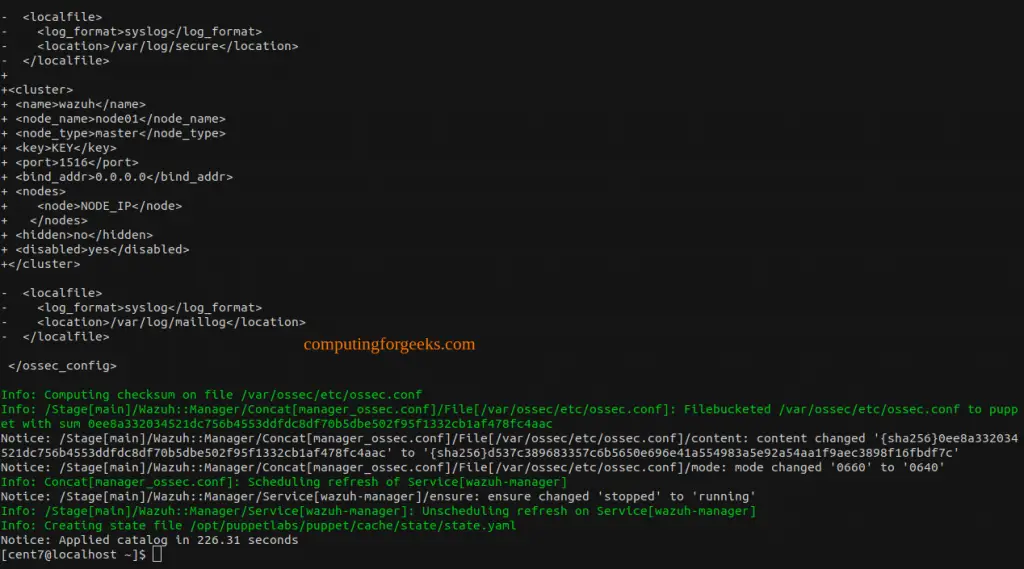Click 'Info: Creating state file' line
1024x569 pixels.
[x=258, y=525]
